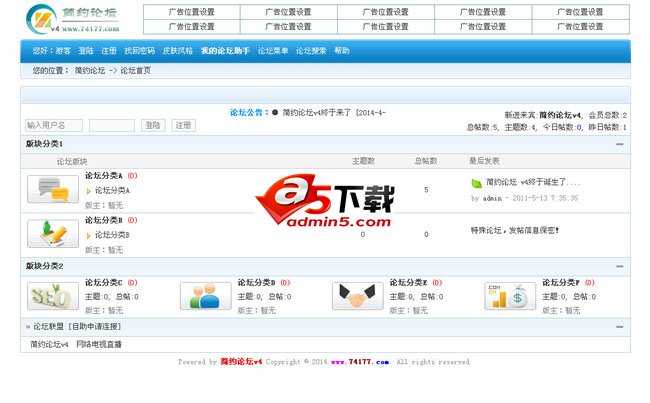
Task: Open the newest member 简约论坛v4 link
Action: click(560, 115)
